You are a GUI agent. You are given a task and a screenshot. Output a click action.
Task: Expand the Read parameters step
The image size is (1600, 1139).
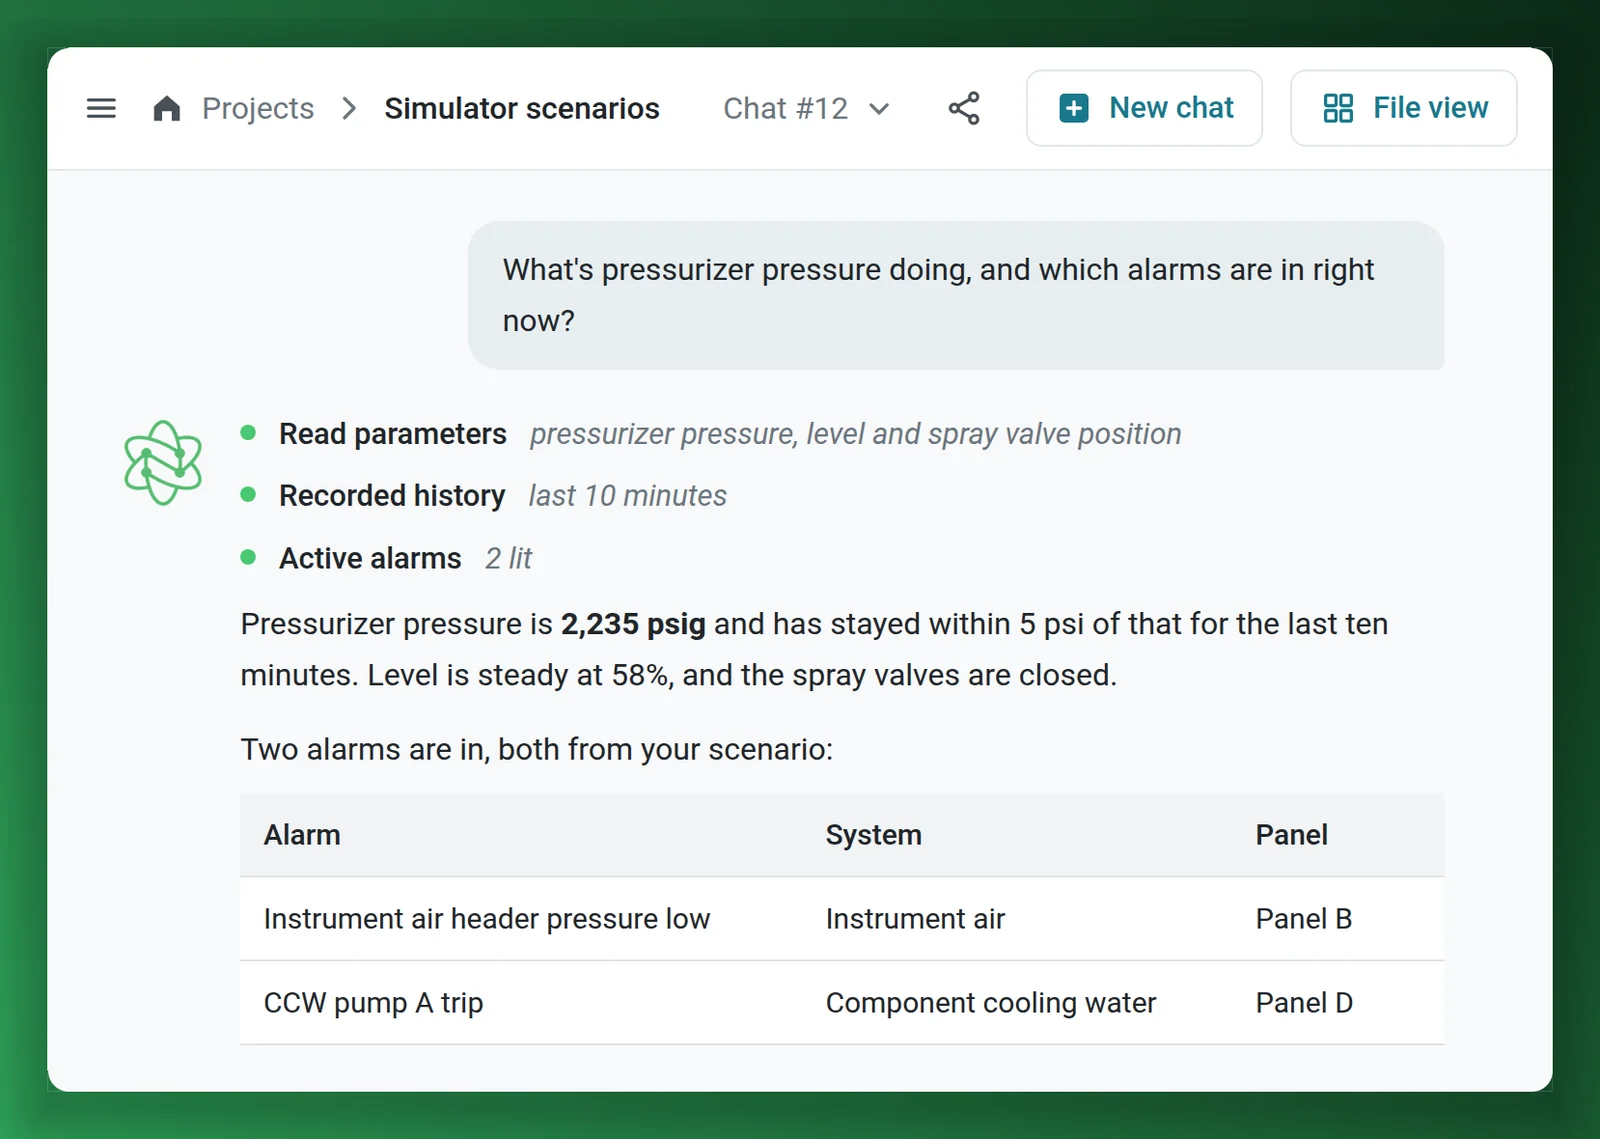[393, 434]
